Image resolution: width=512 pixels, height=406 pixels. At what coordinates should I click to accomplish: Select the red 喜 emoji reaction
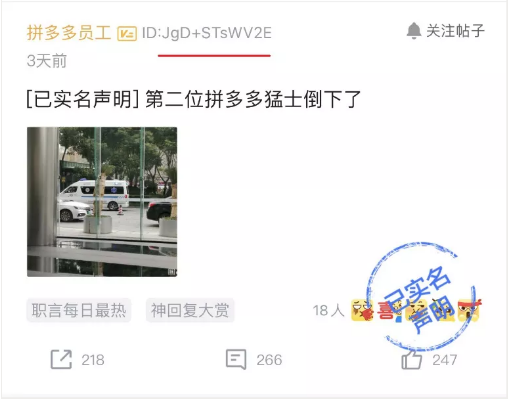point(387,311)
